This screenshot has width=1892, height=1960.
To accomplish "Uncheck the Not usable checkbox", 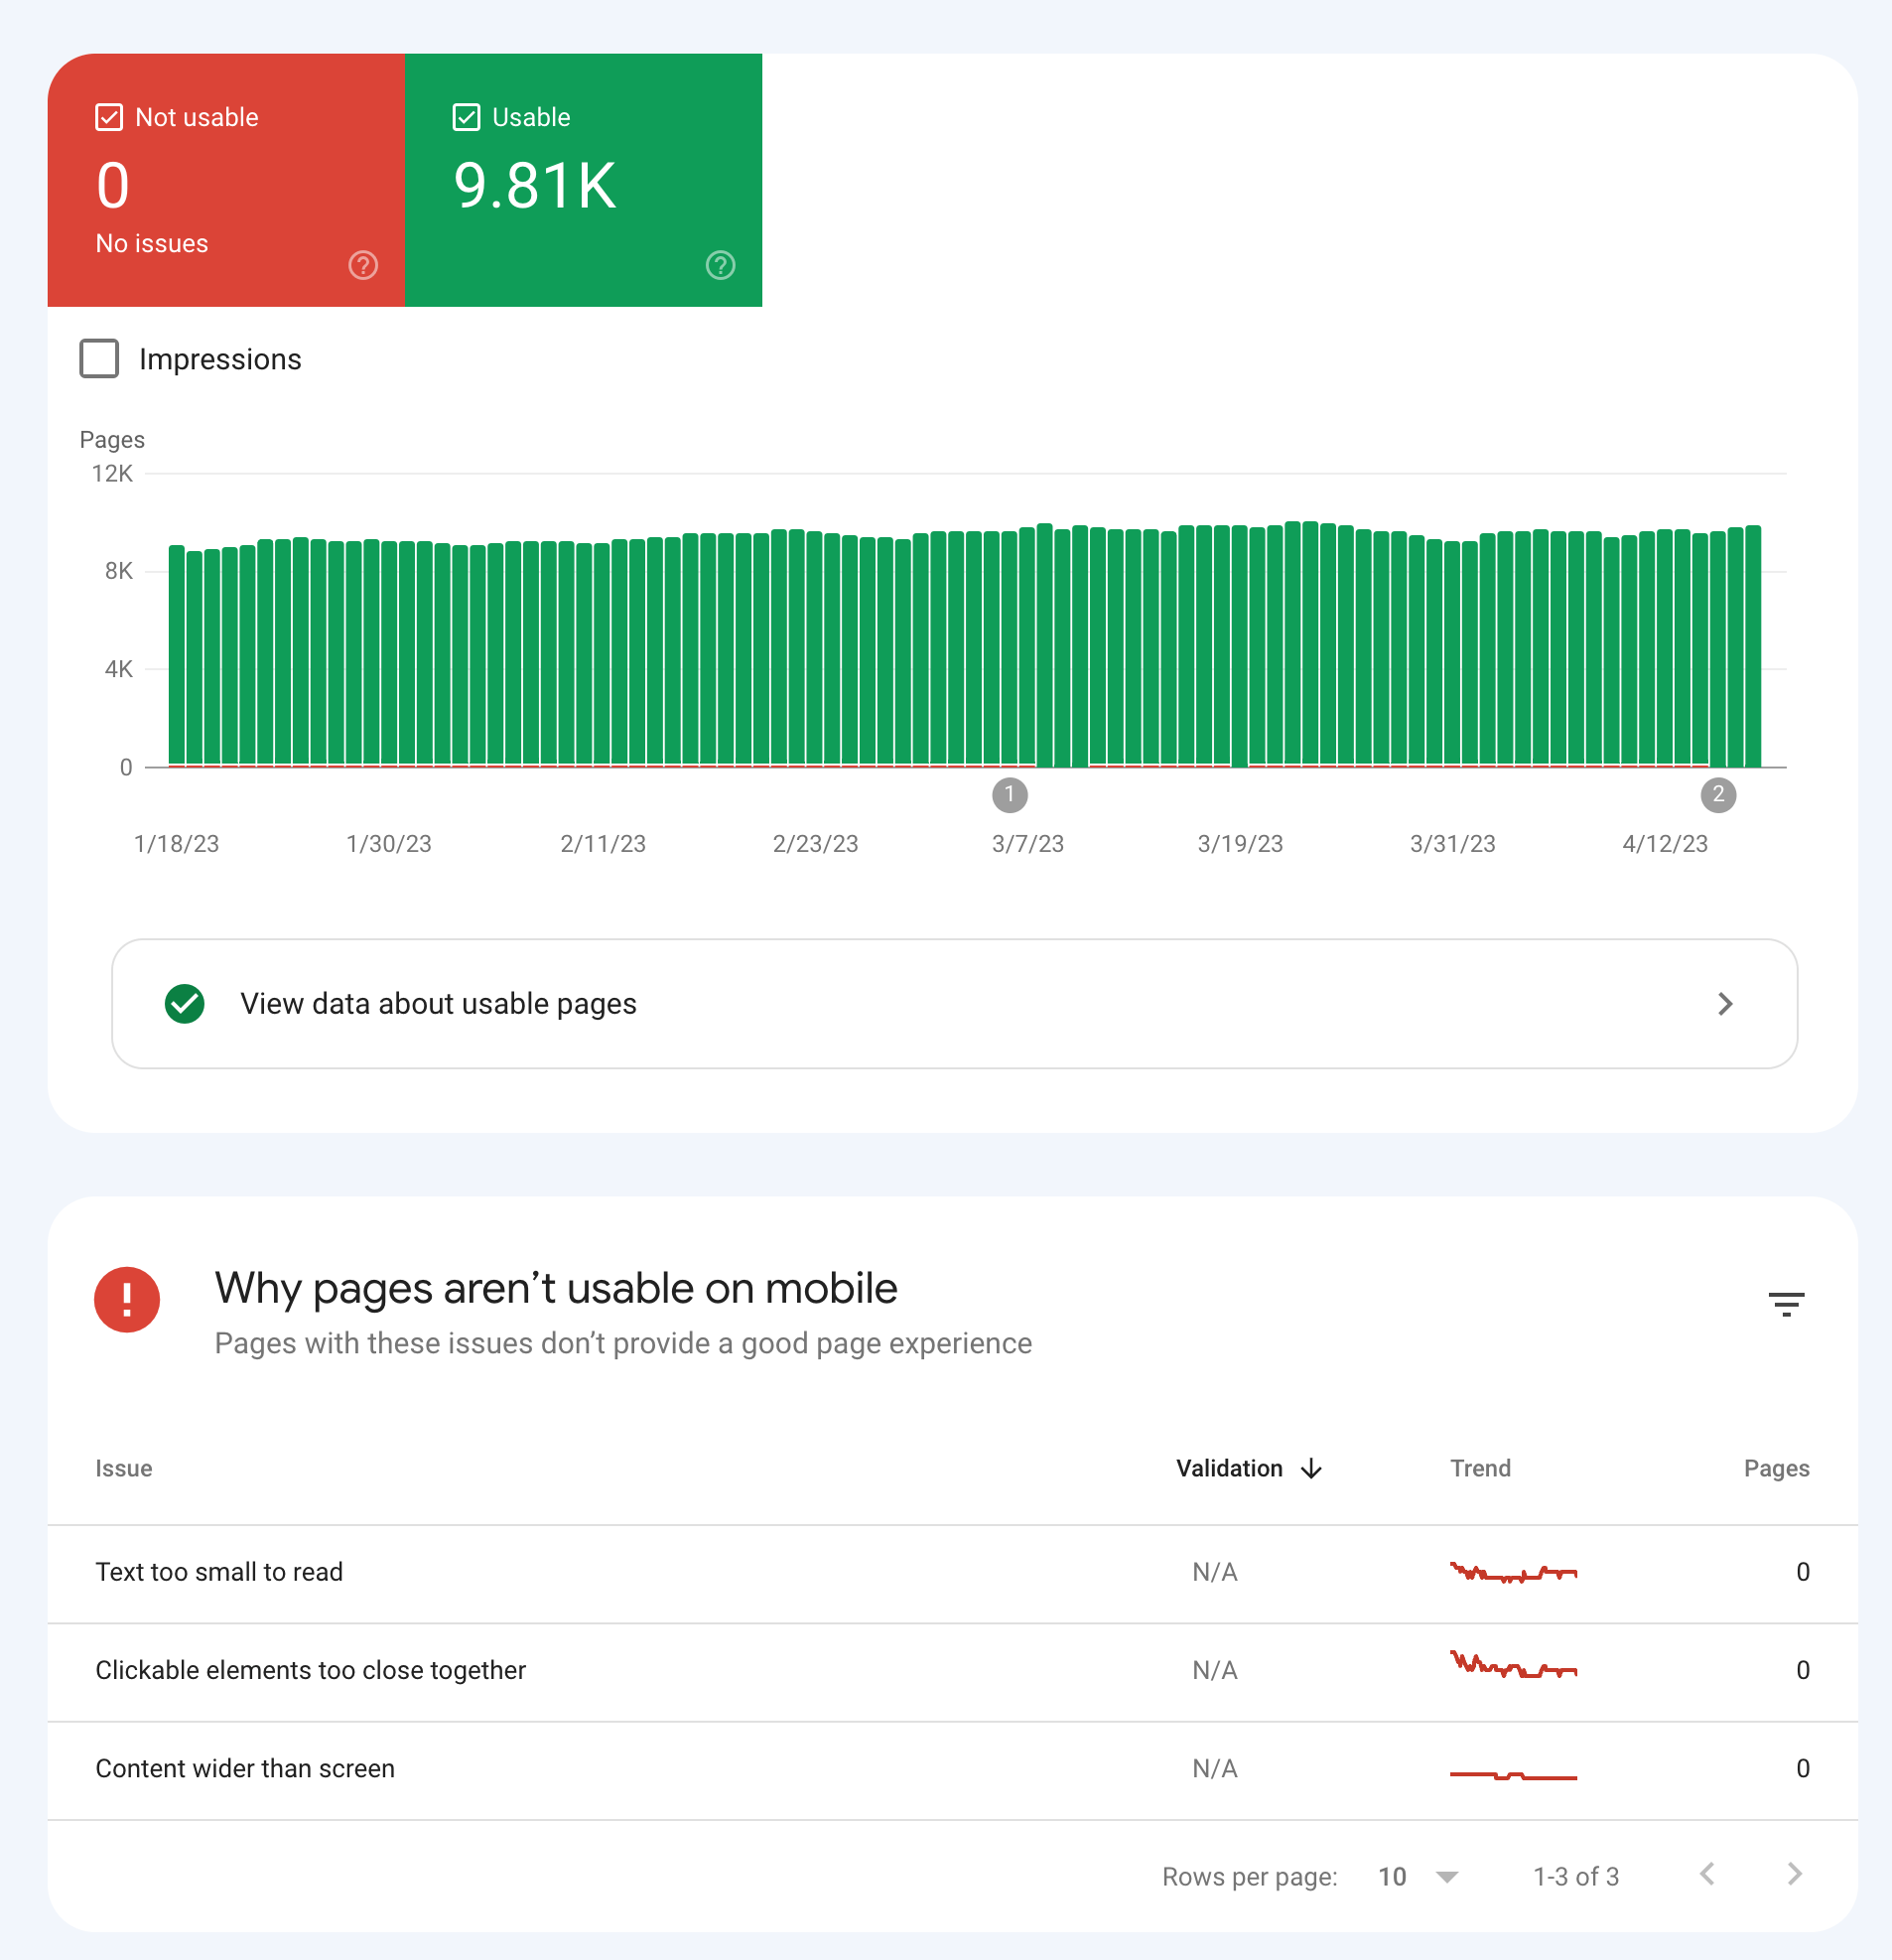I will [109, 117].
